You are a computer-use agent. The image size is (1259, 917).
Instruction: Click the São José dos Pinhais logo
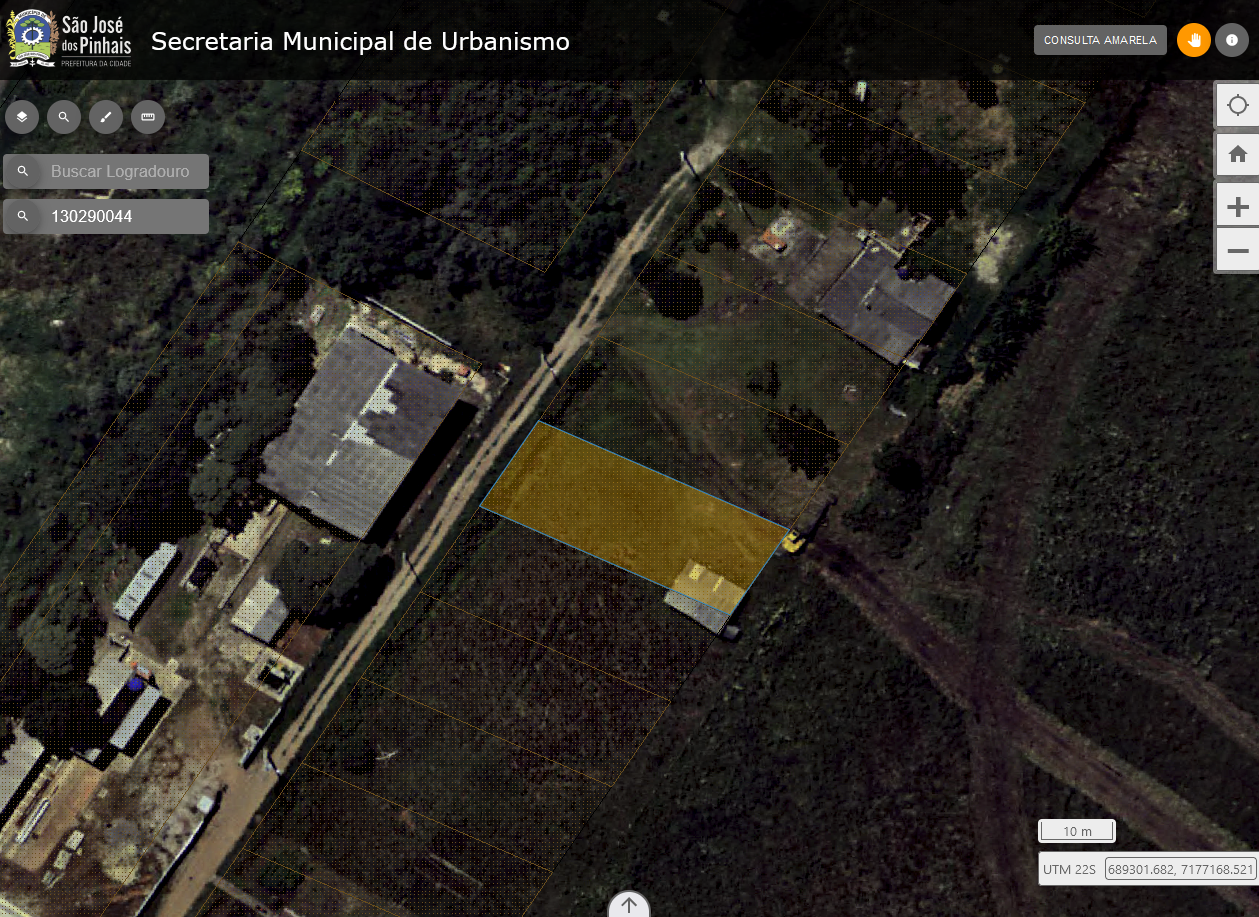click(x=70, y=40)
